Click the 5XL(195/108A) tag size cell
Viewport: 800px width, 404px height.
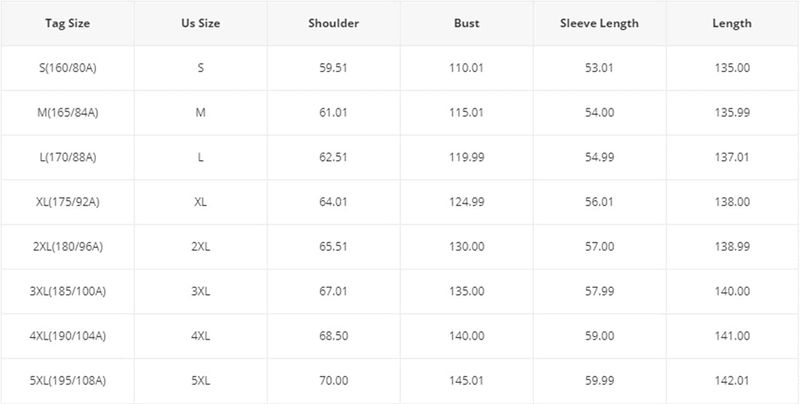pyautogui.click(x=68, y=380)
